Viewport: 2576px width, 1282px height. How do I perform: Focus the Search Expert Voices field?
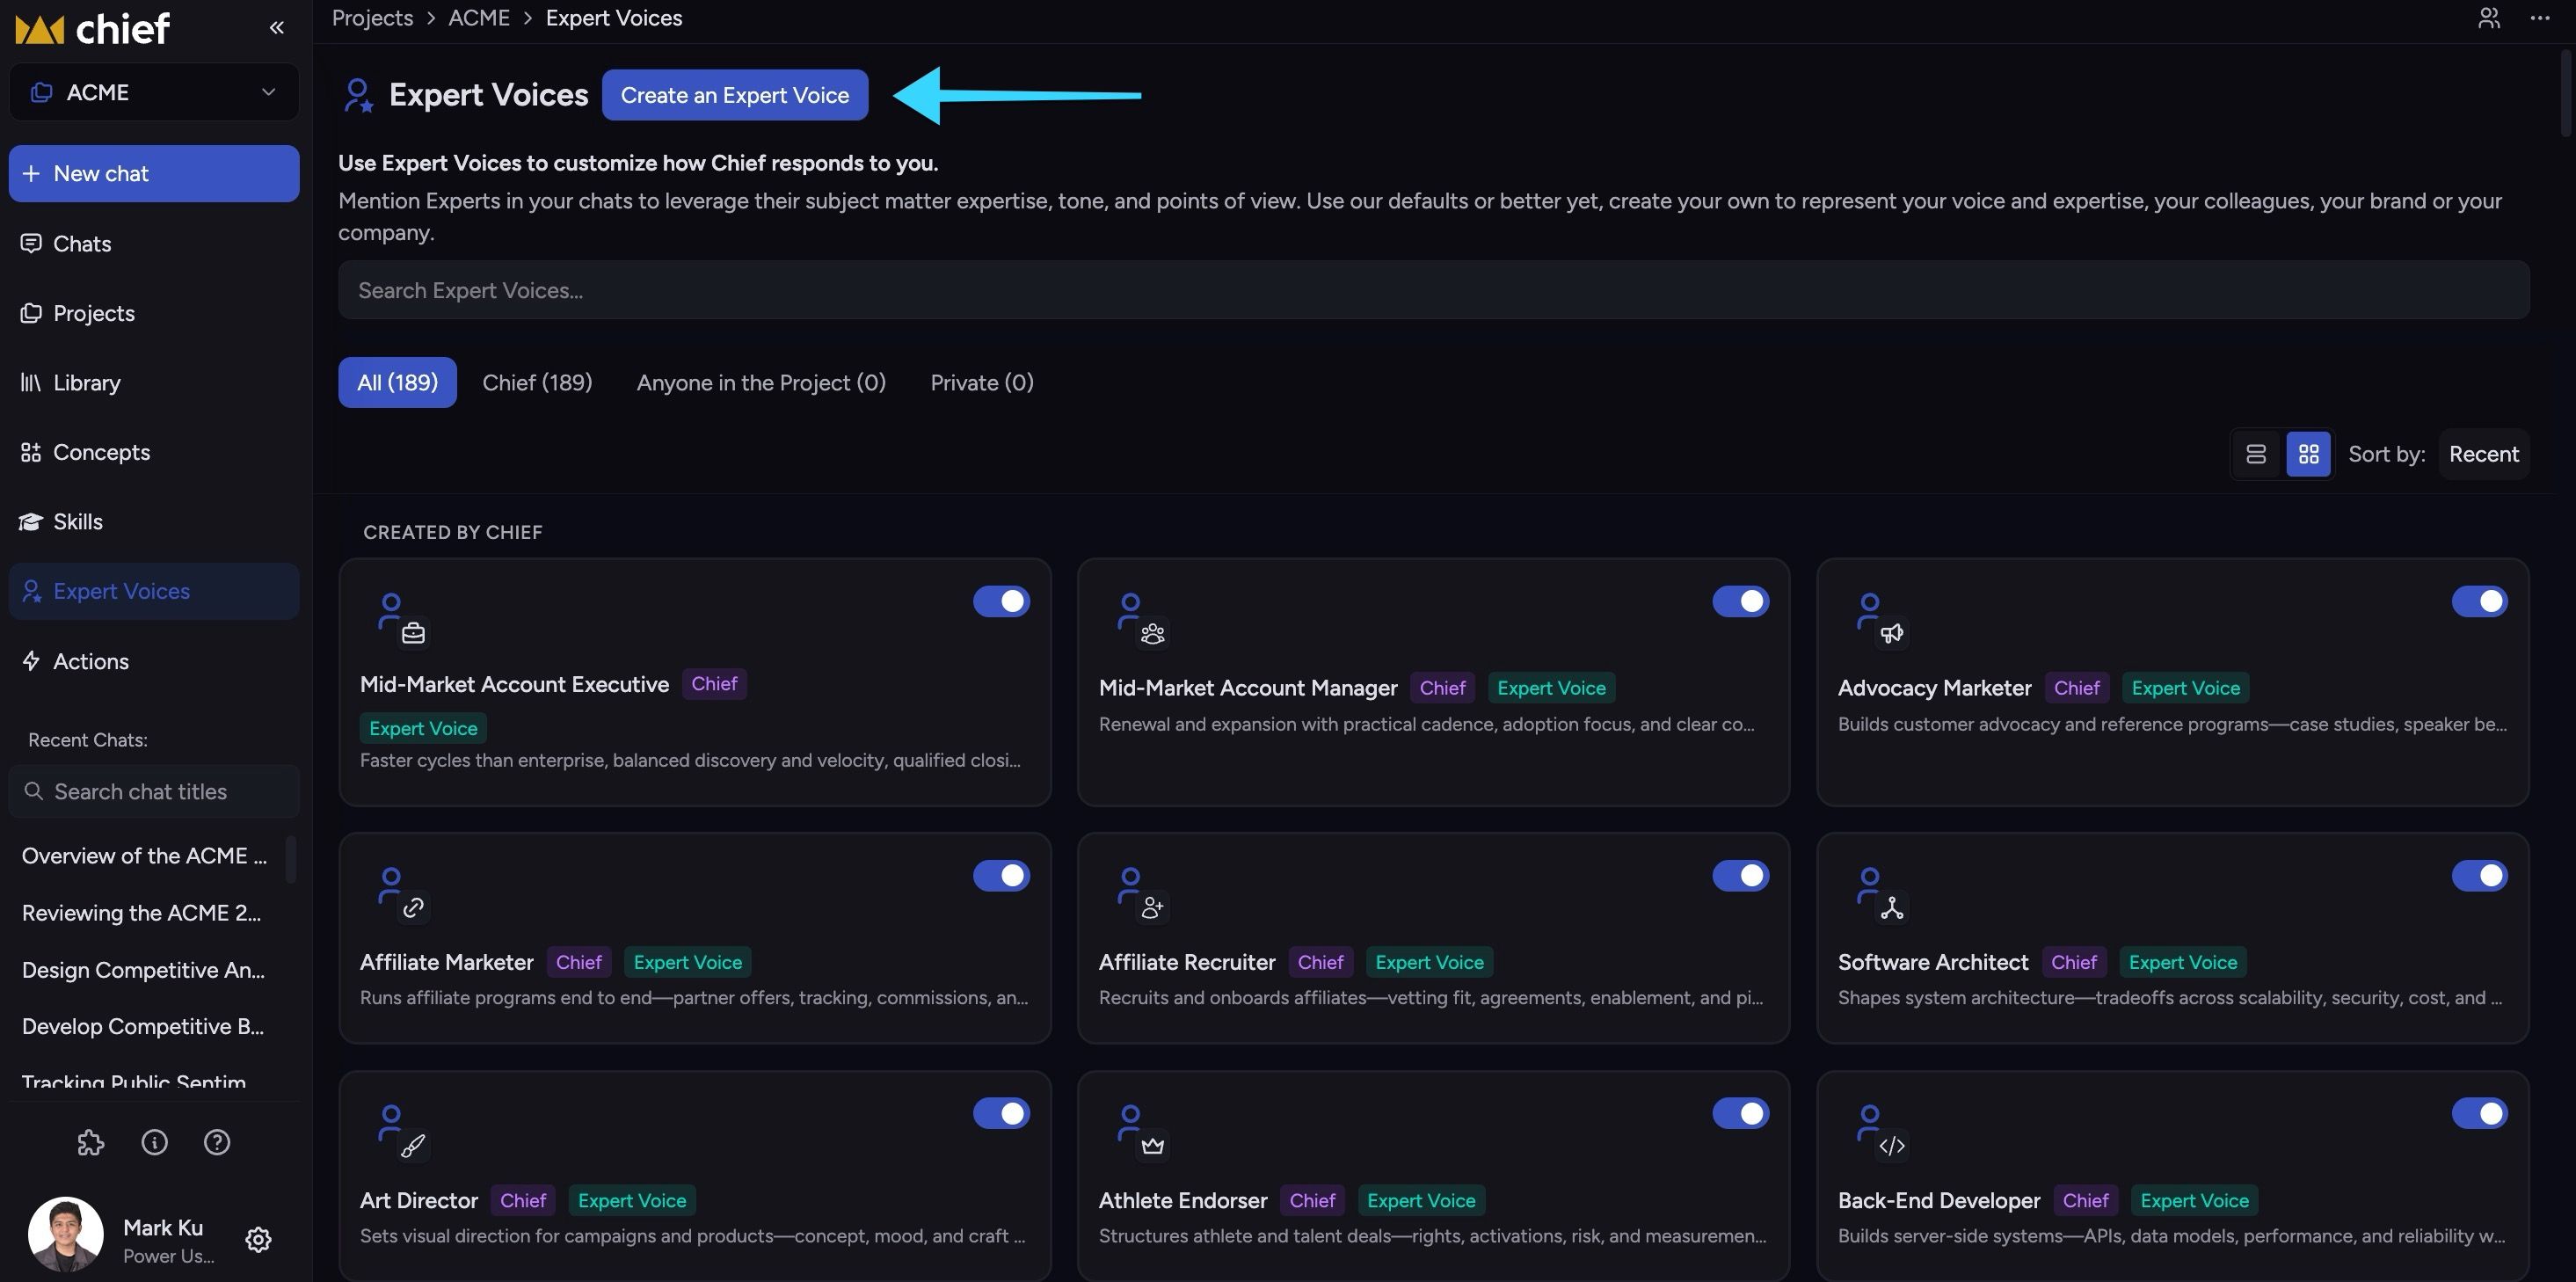[x=1433, y=290]
